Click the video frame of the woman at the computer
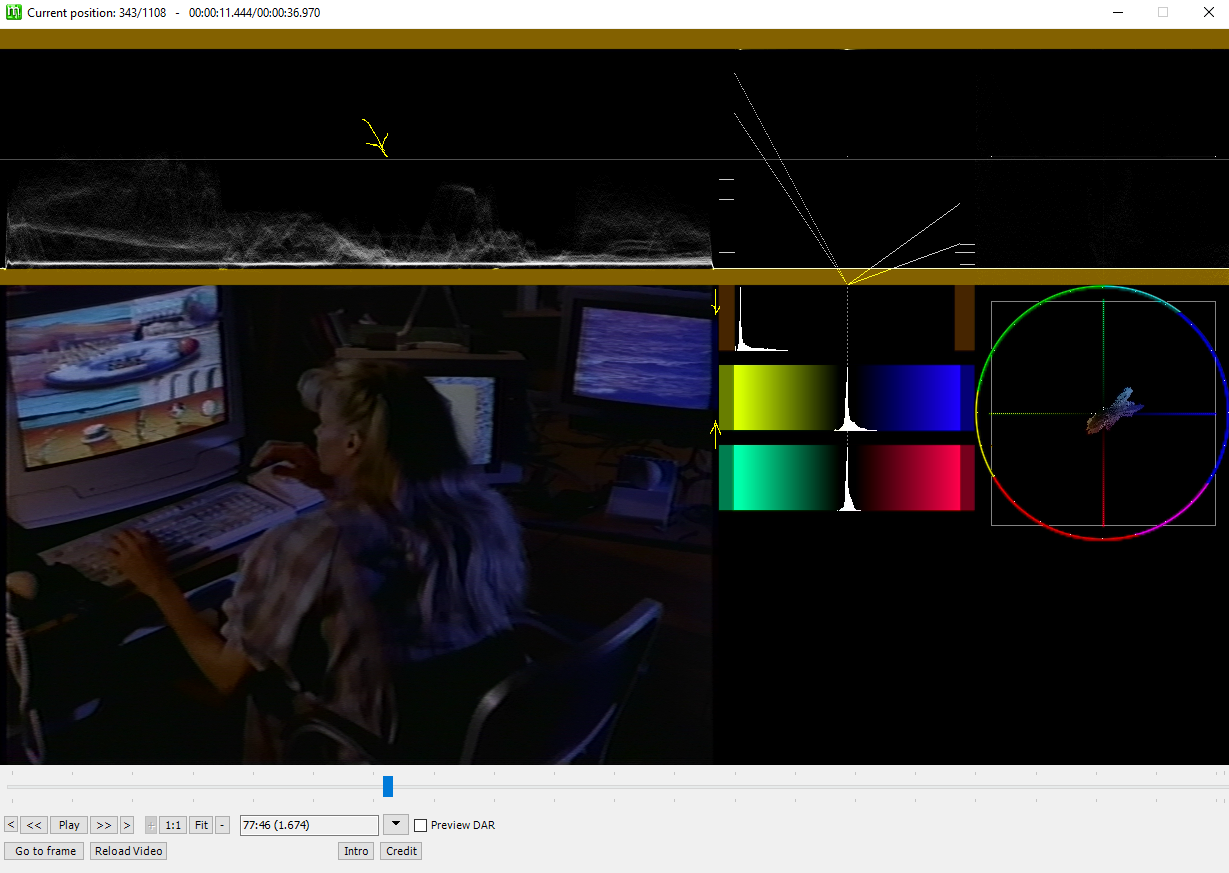 pos(358,525)
